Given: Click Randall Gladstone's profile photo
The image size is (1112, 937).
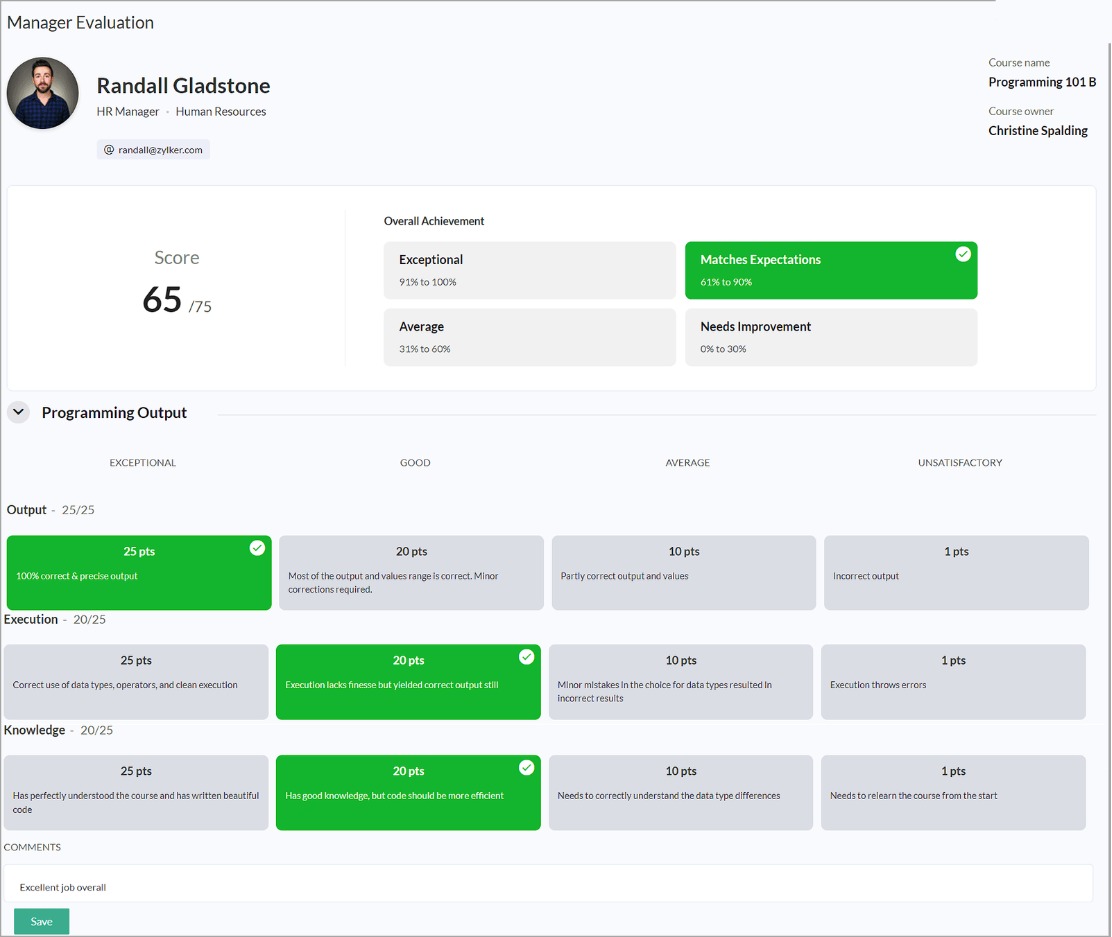Looking at the screenshot, I should click(43, 94).
